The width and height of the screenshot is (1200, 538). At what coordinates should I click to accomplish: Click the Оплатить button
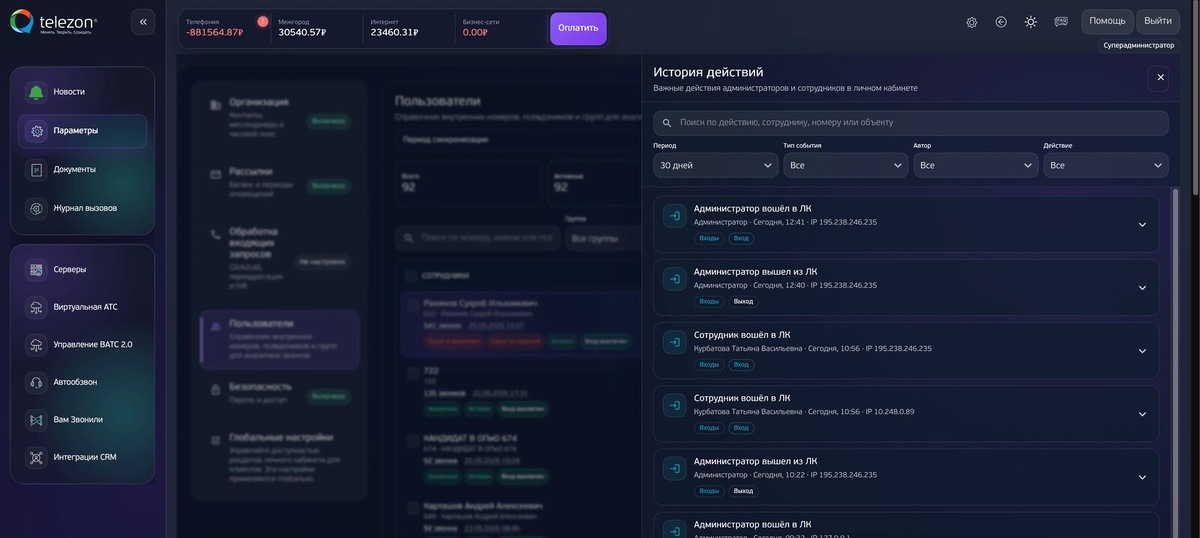(x=578, y=28)
